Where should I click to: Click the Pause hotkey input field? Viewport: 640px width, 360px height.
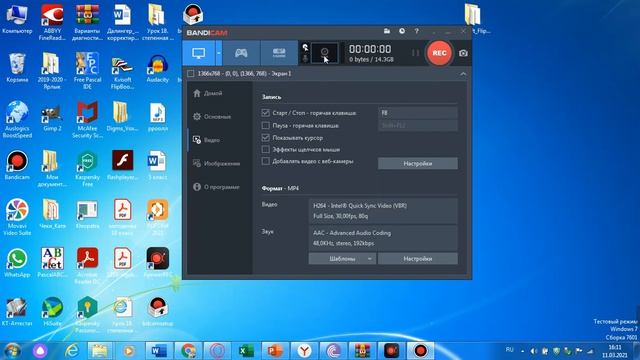pos(418,125)
